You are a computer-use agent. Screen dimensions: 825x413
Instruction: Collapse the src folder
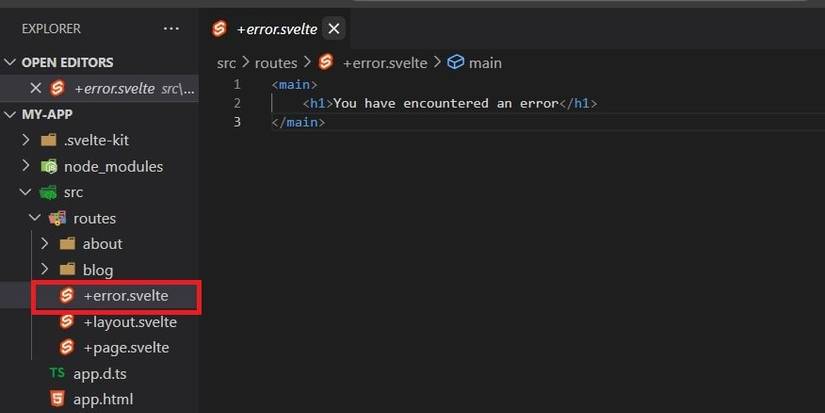point(26,192)
